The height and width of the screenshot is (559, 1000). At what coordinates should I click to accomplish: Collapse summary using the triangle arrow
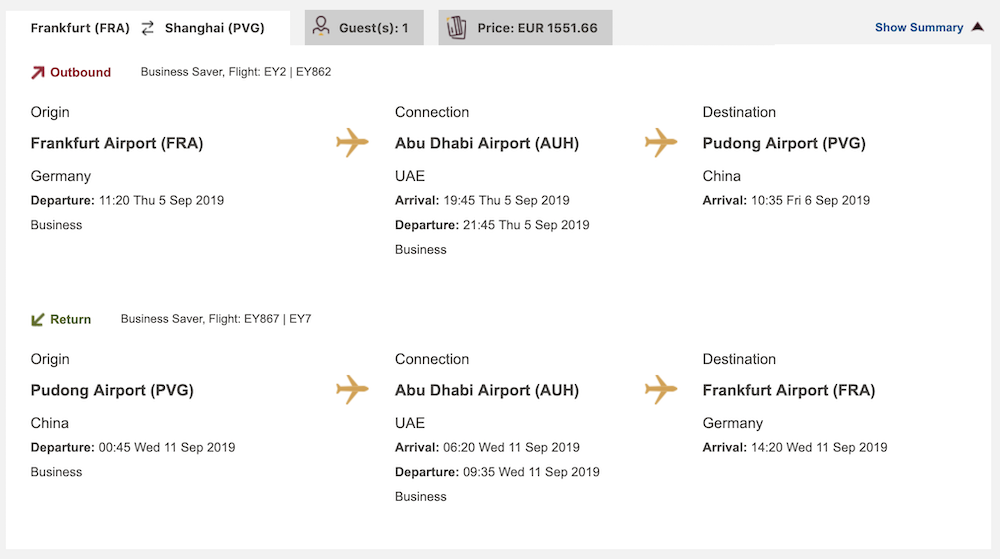[978, 27]
